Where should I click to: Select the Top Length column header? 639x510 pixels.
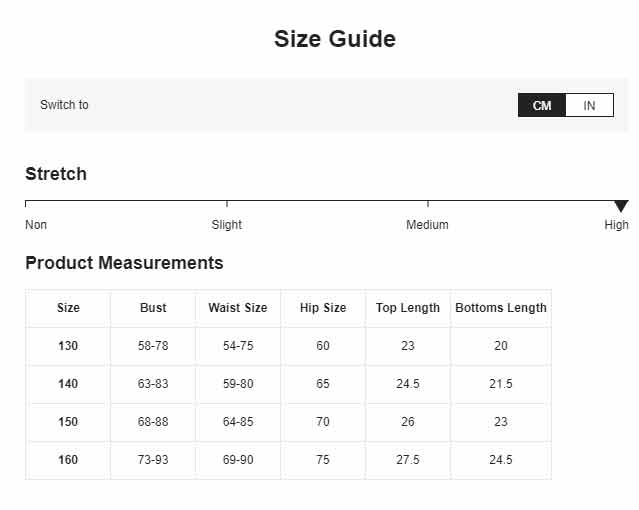click(x=408, y=308)
